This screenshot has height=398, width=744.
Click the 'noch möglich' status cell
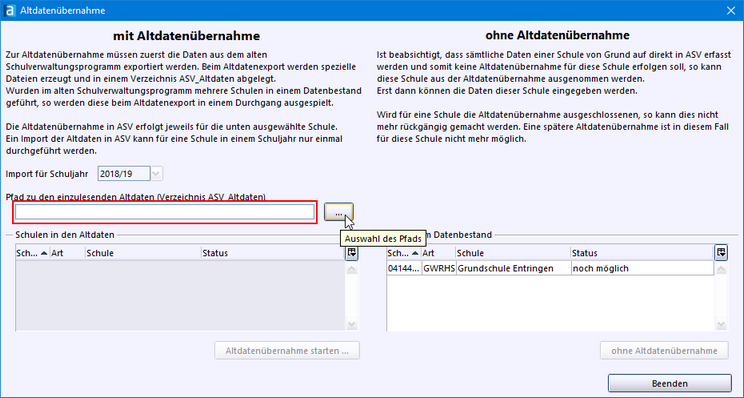(642, 268)
